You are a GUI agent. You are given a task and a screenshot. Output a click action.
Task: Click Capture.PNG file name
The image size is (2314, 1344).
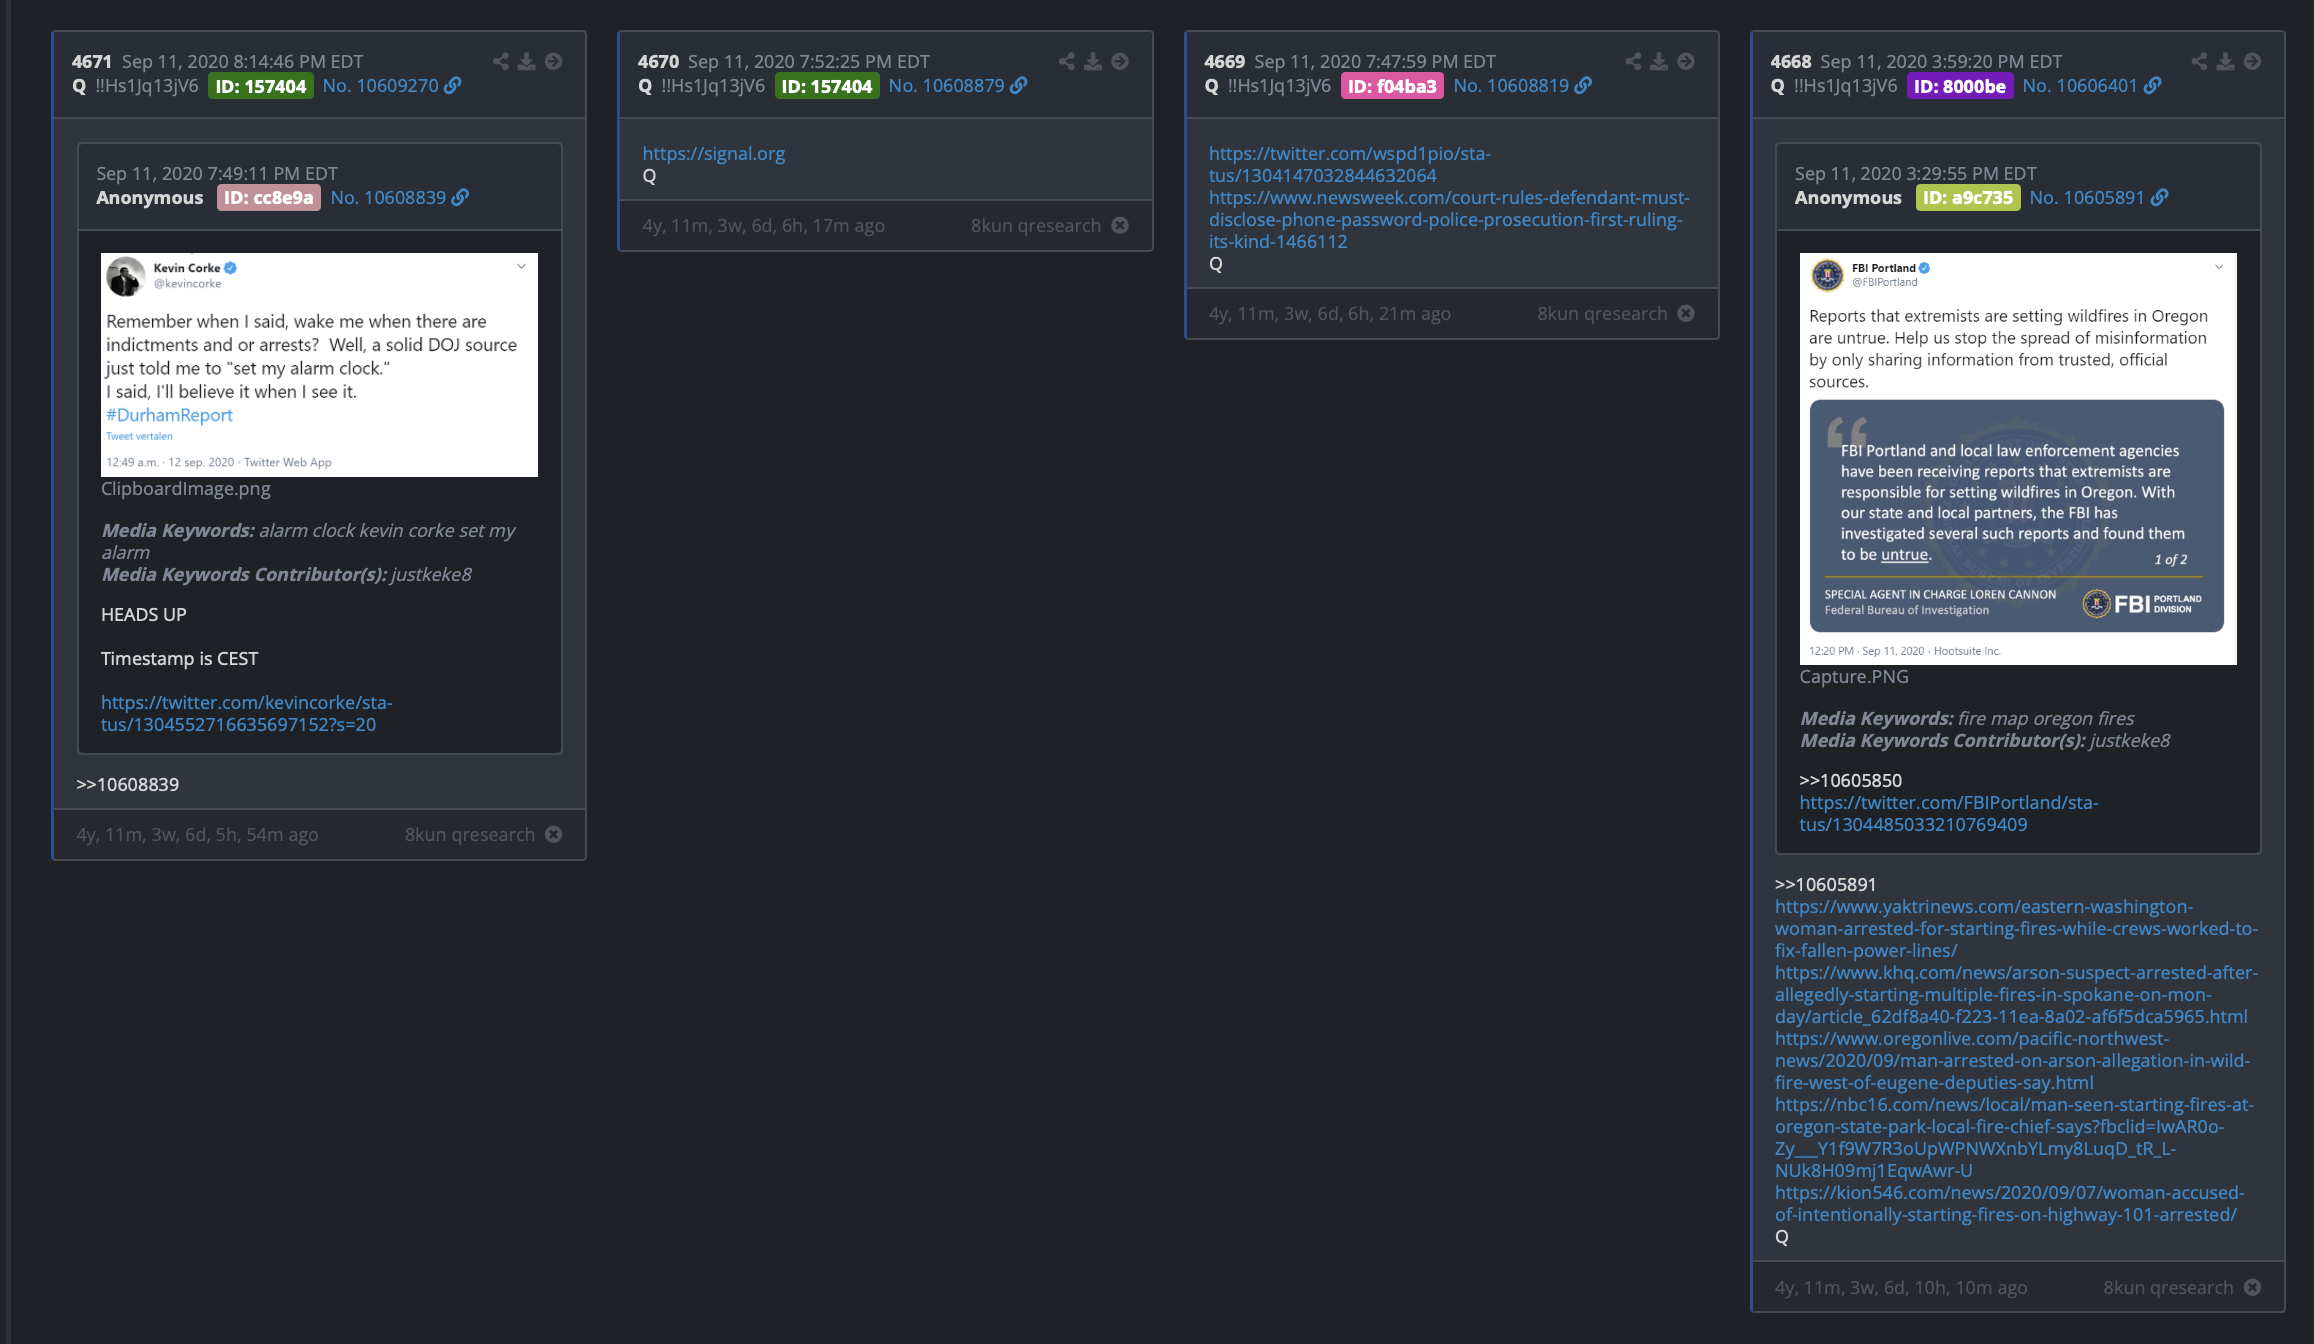click(1854, 676)
